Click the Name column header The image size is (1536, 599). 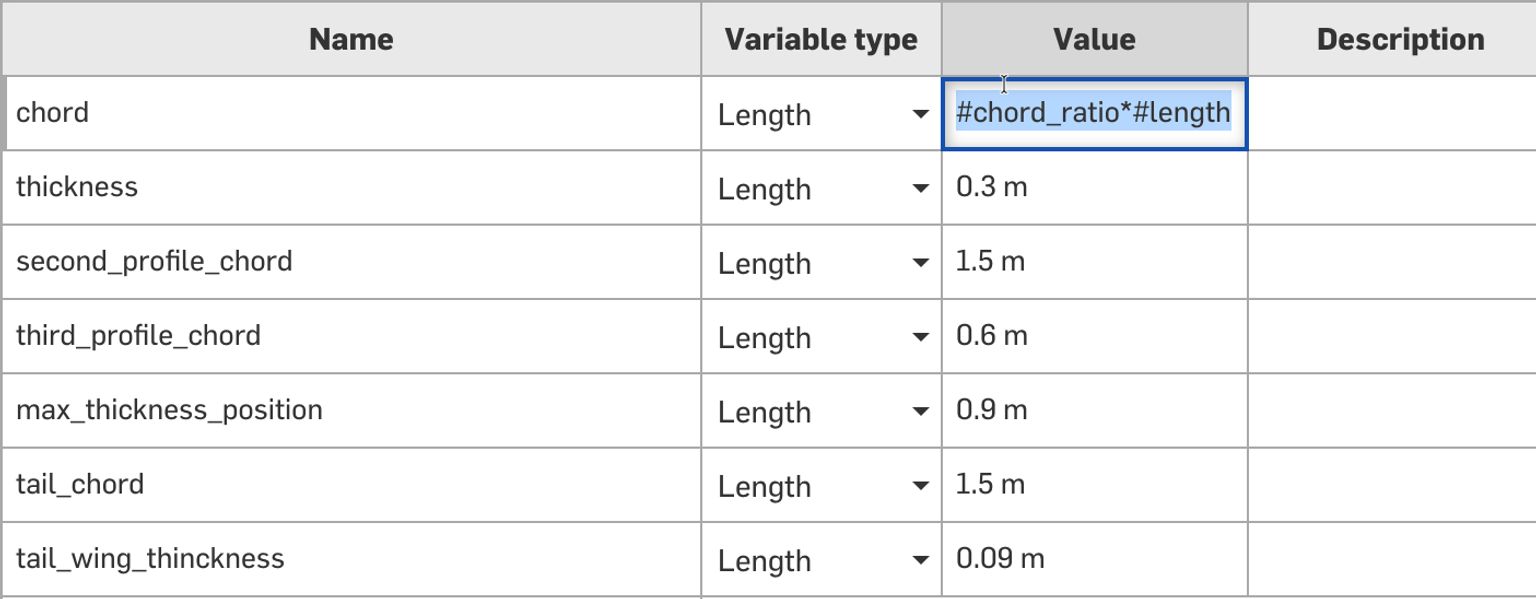click(350, 39)
